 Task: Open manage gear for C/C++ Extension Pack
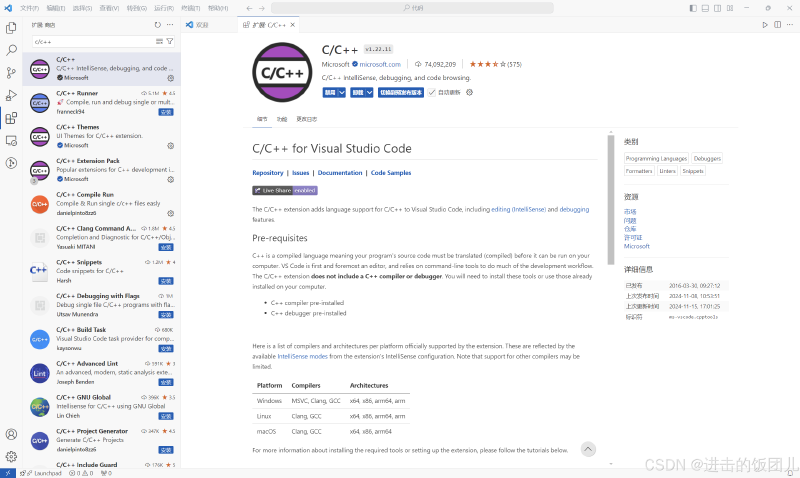[x=171, y=180]
